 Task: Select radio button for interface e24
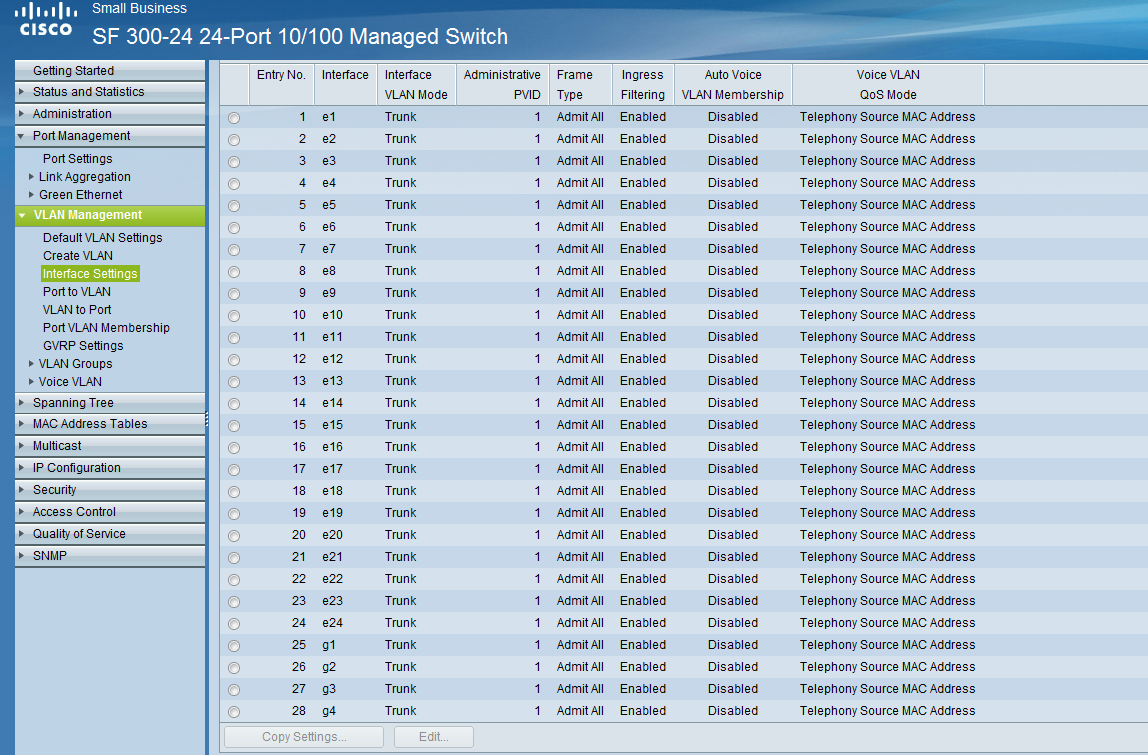pos(234,624)
